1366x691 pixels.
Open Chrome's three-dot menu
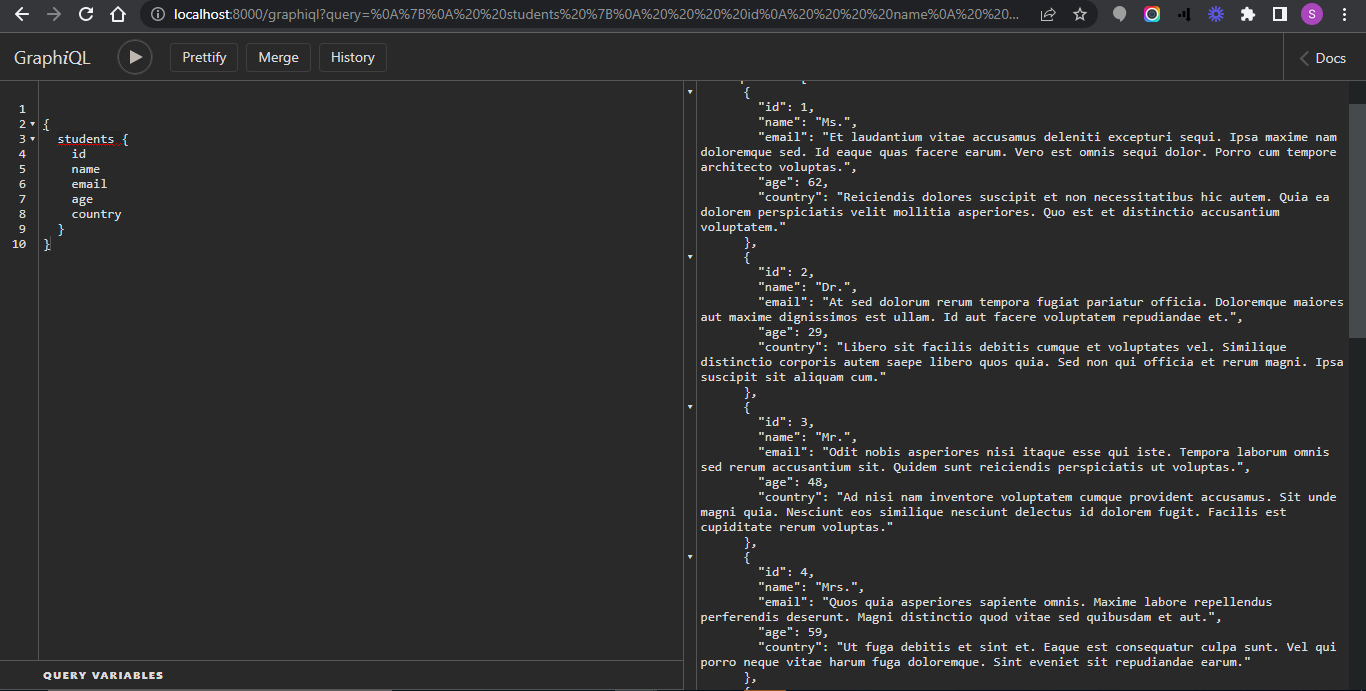[x=1344, y=15]
